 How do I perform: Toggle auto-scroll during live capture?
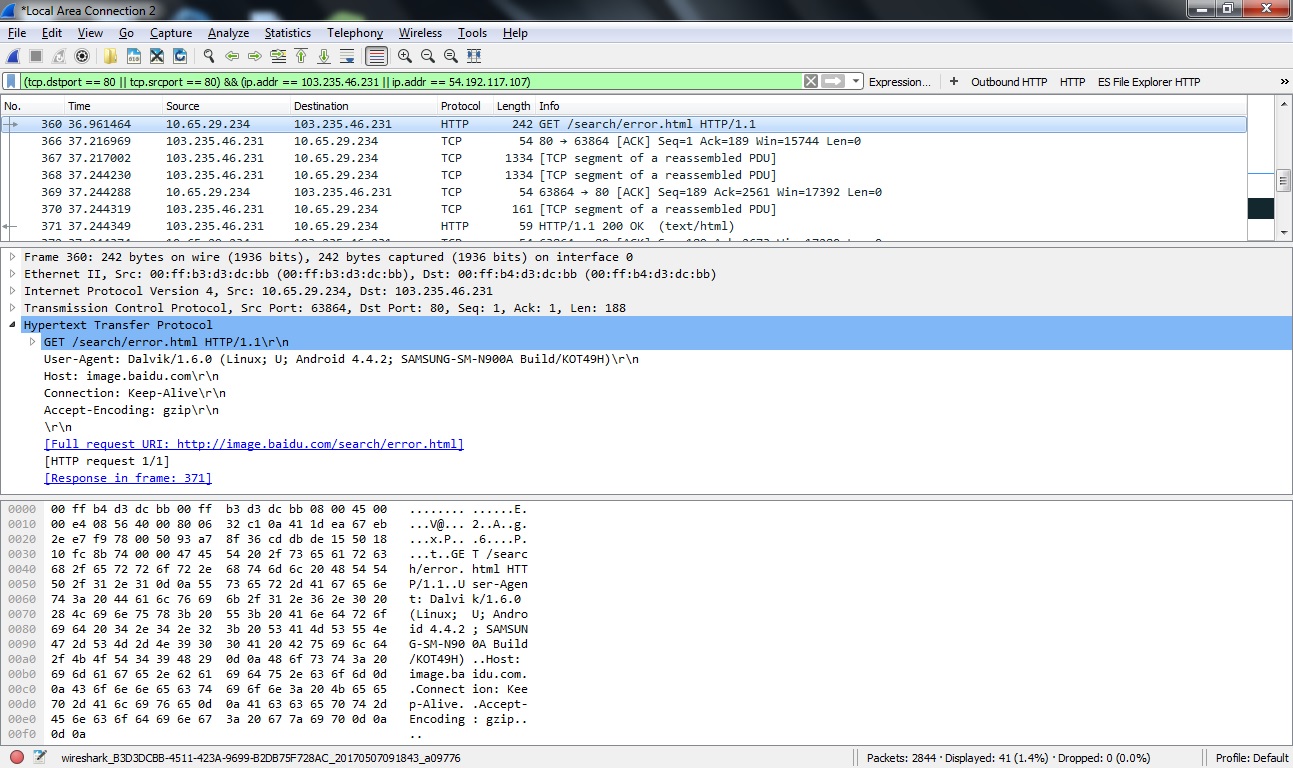click(x=347, y=57)
